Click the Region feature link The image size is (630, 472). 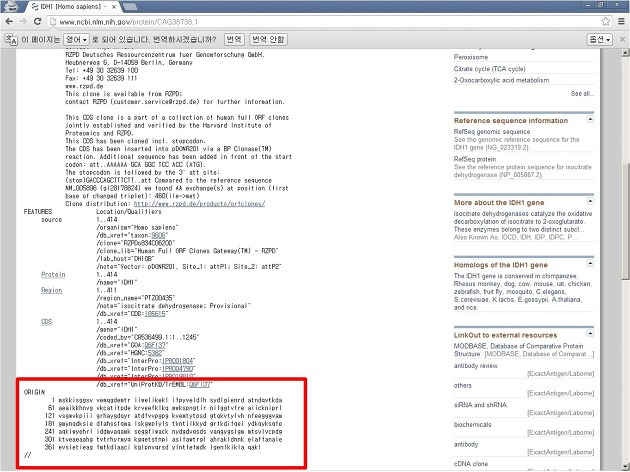tap(51, 290)
